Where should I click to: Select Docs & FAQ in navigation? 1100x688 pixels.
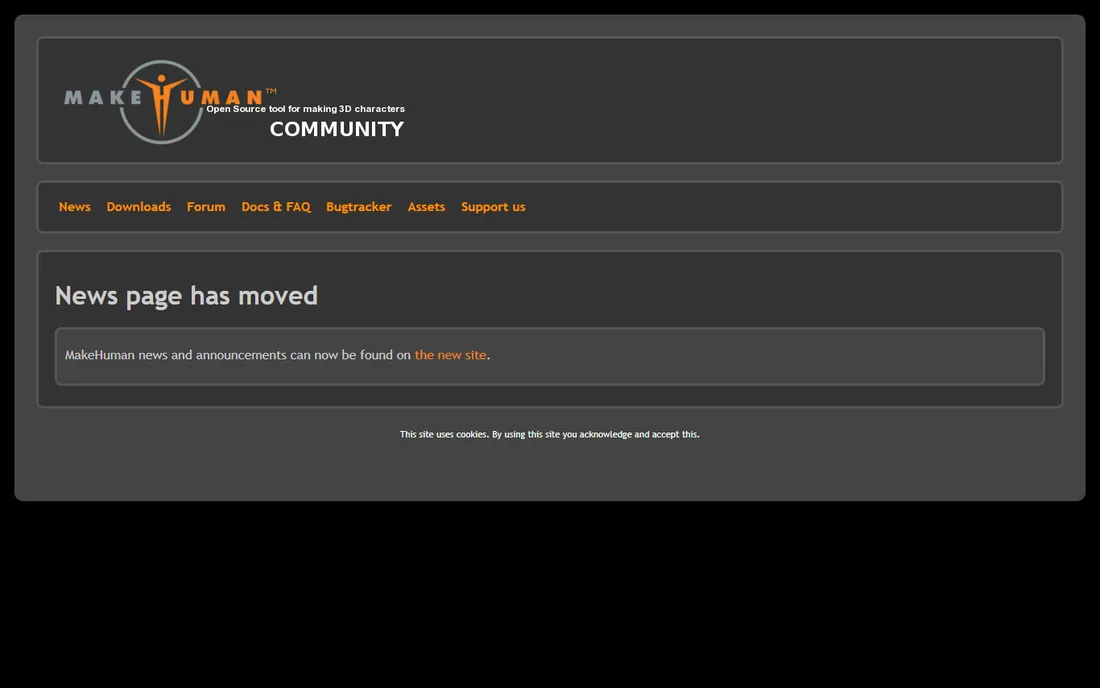click(276, 207)
